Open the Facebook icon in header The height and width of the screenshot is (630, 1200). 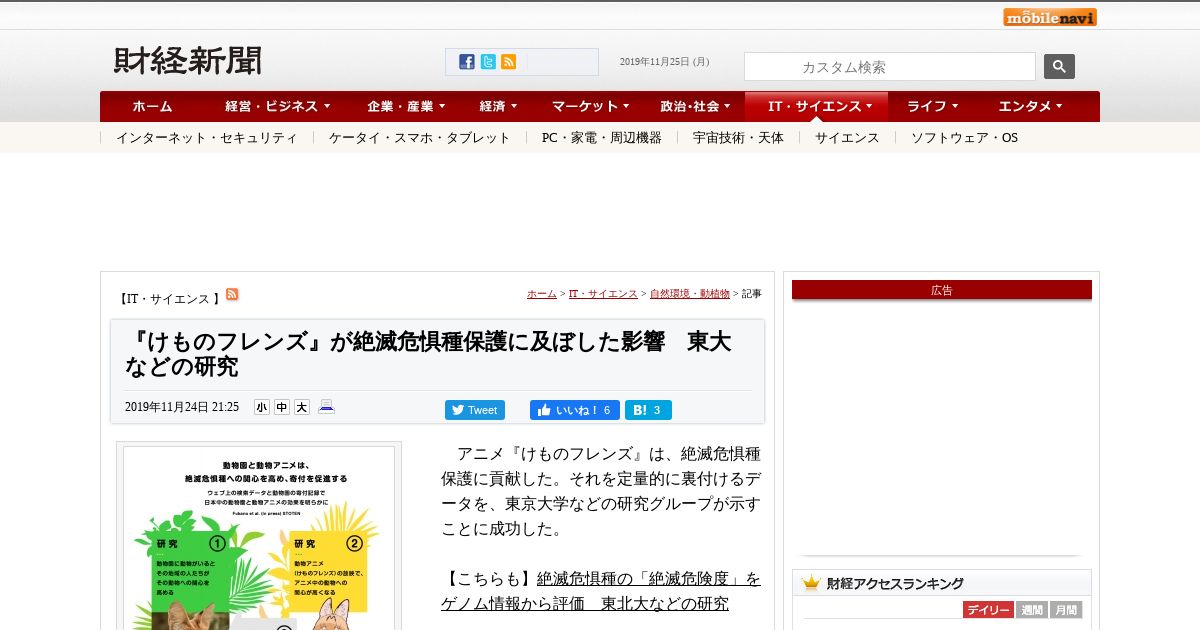467,62
